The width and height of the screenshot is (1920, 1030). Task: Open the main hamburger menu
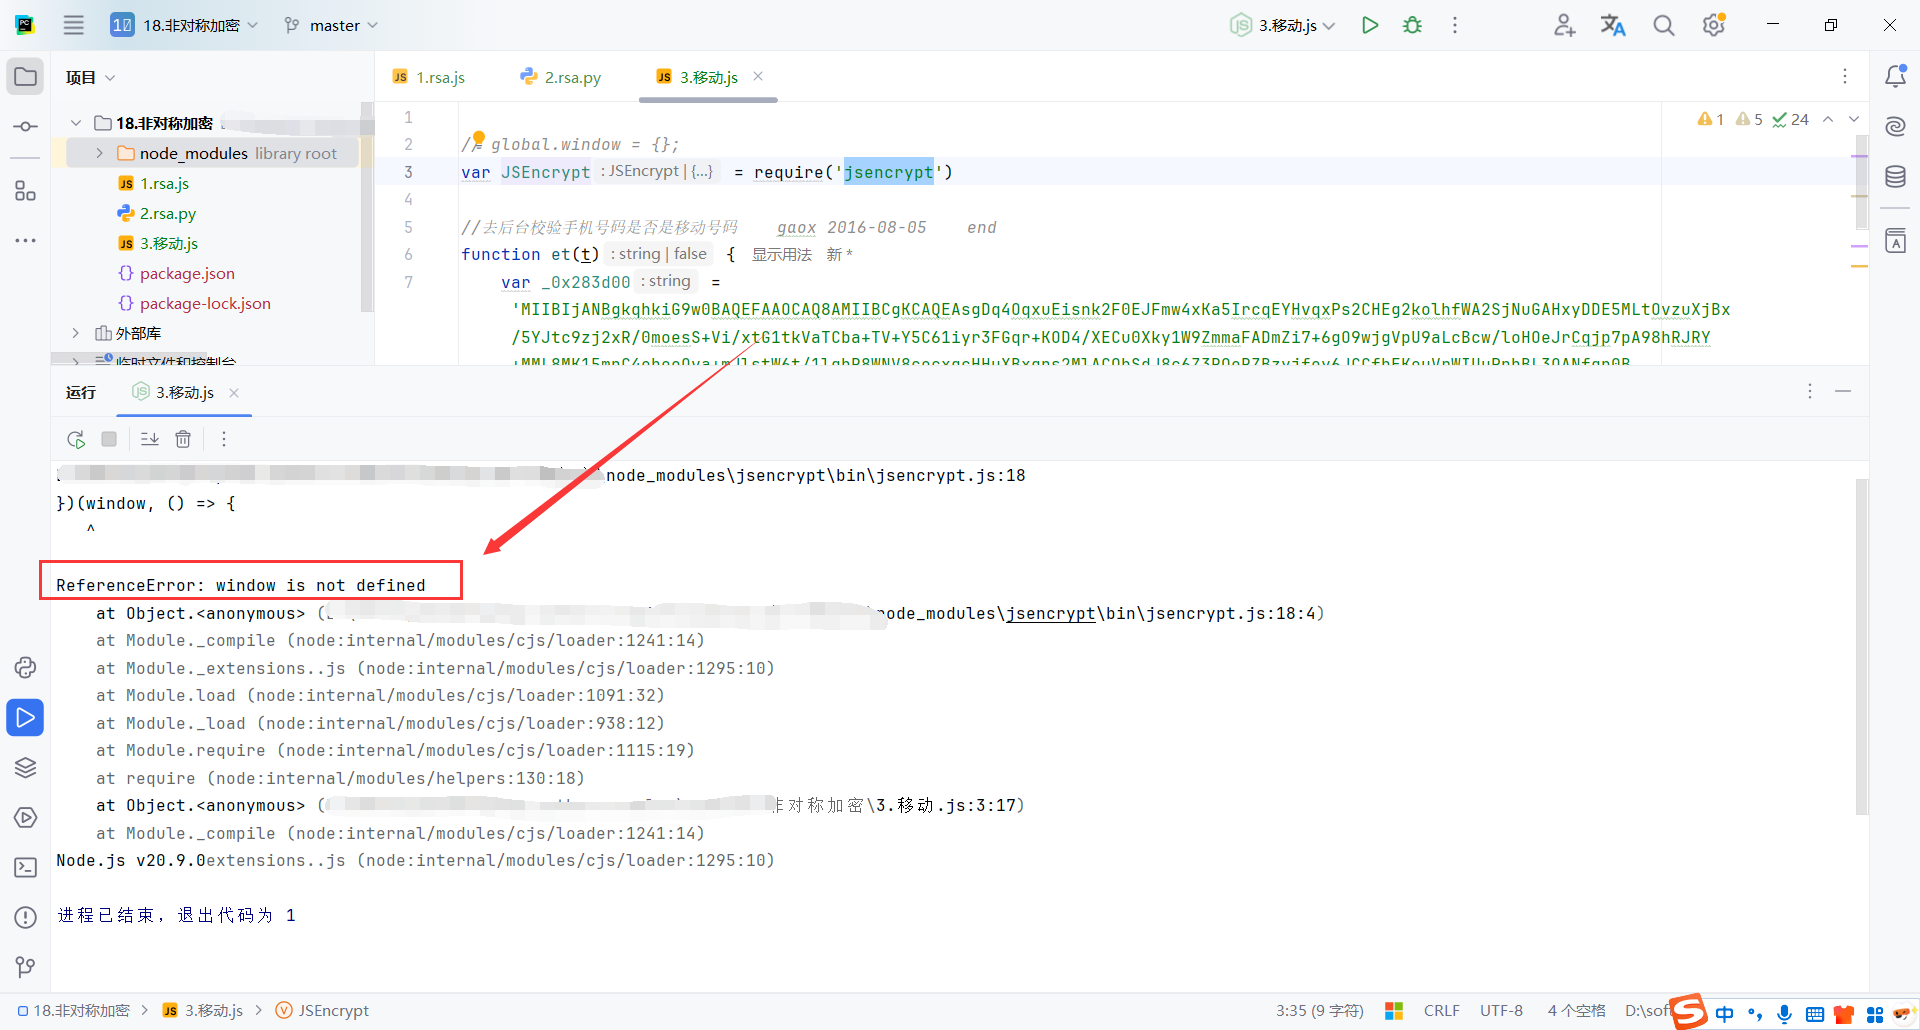coord(74,25)
